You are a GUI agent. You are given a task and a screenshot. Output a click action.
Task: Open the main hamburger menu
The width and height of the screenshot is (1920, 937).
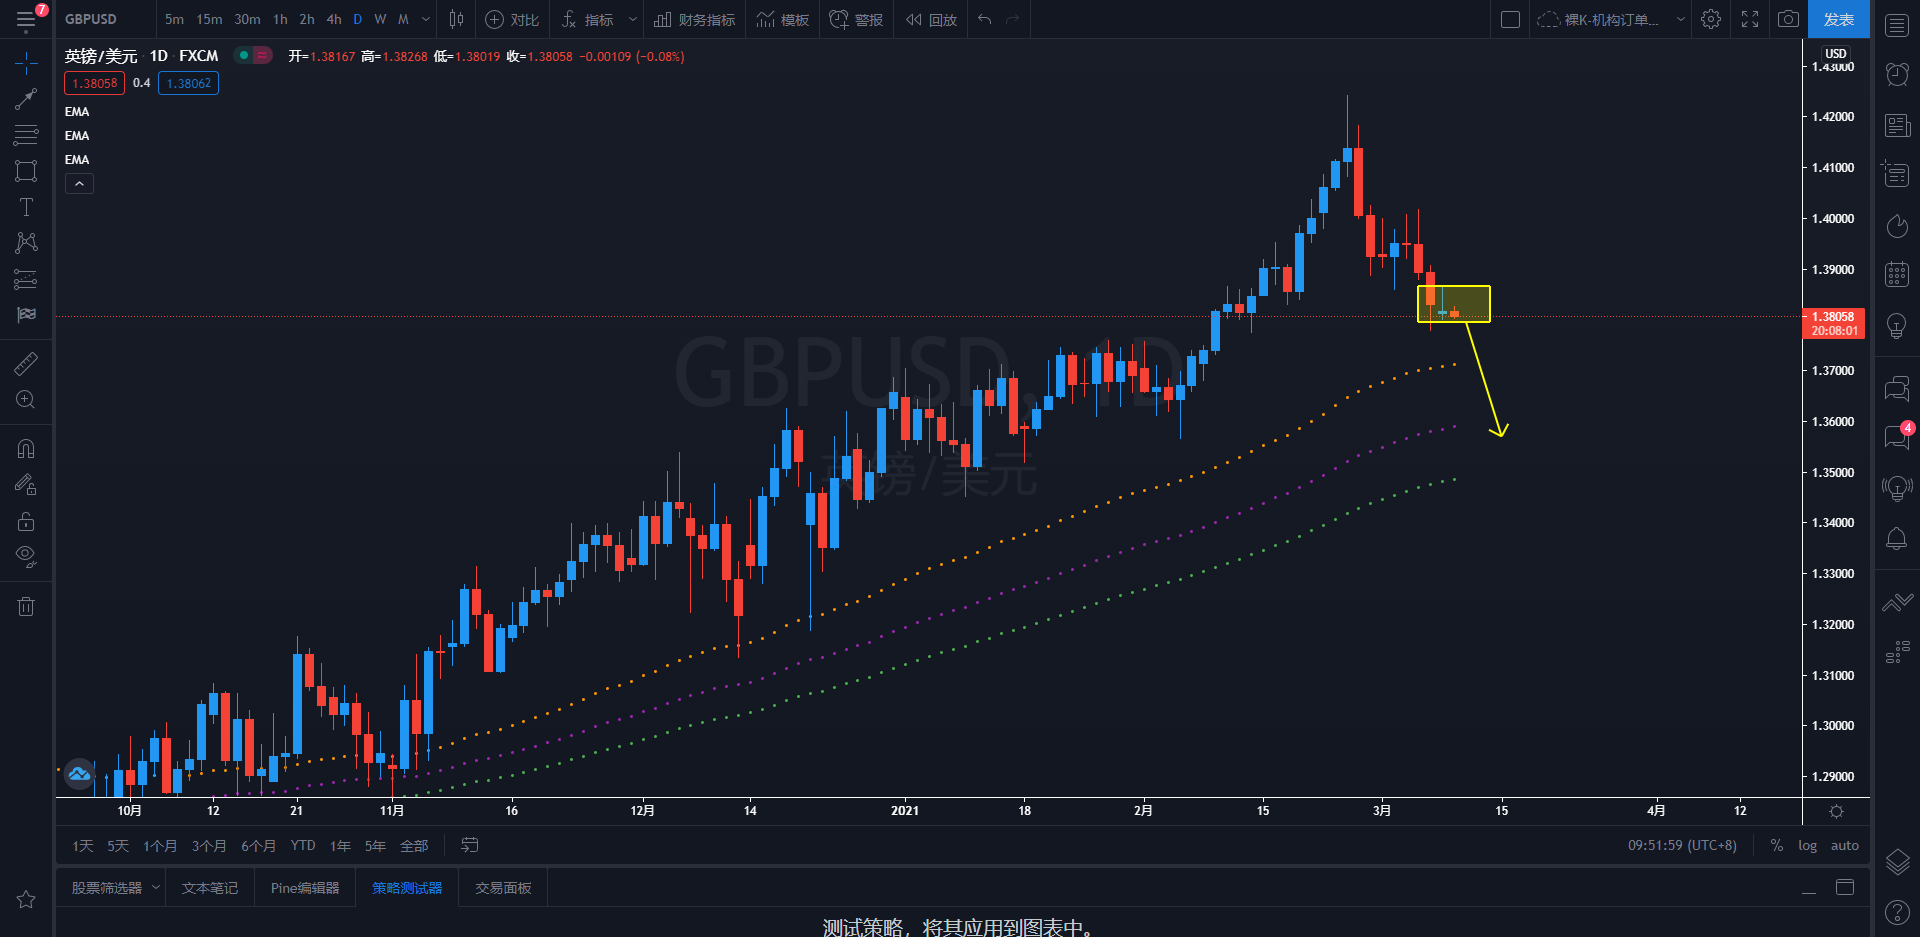point(26,19)
